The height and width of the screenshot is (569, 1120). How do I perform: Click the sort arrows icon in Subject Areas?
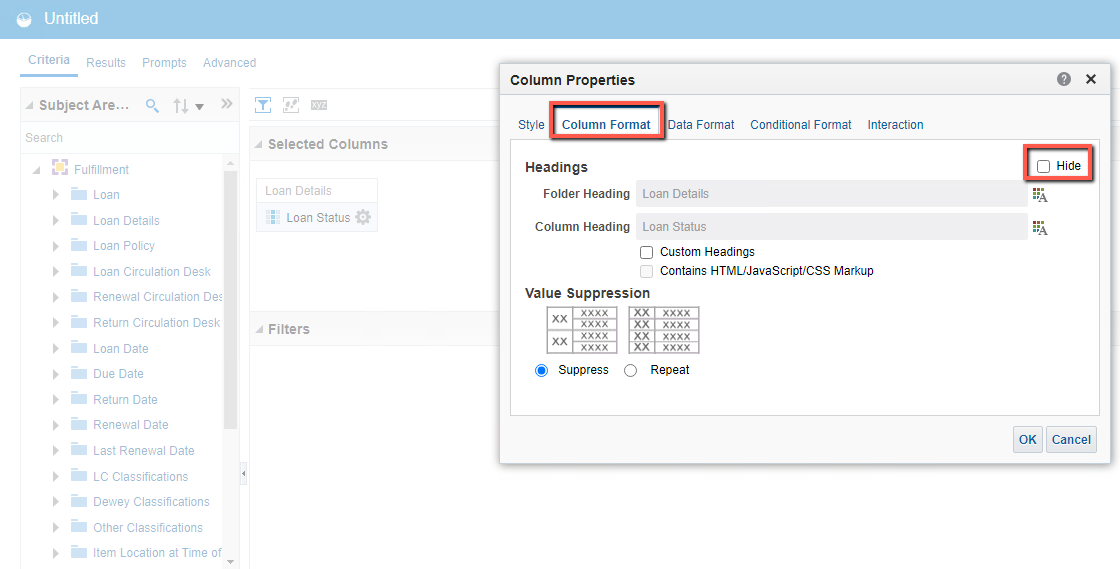click(181, 106)
